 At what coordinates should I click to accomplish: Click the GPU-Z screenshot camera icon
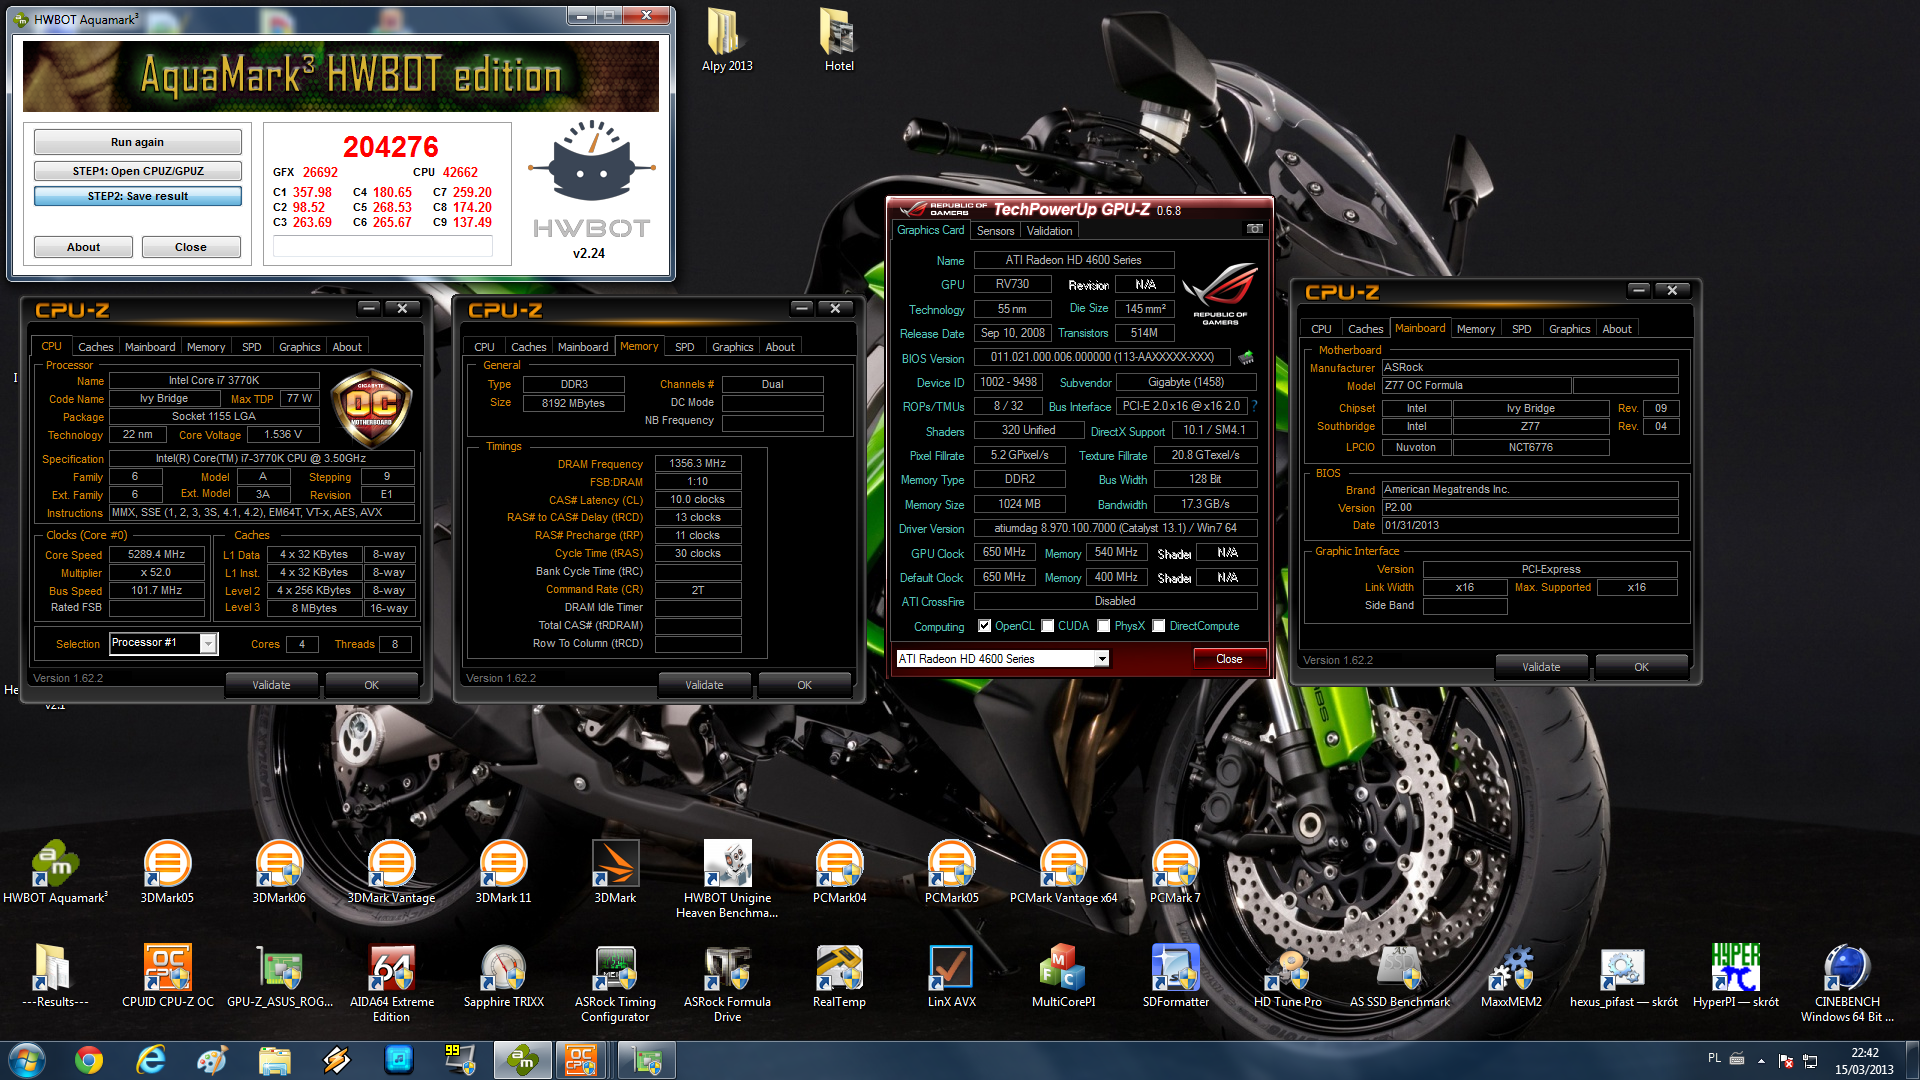click(x=1254, y=229)
